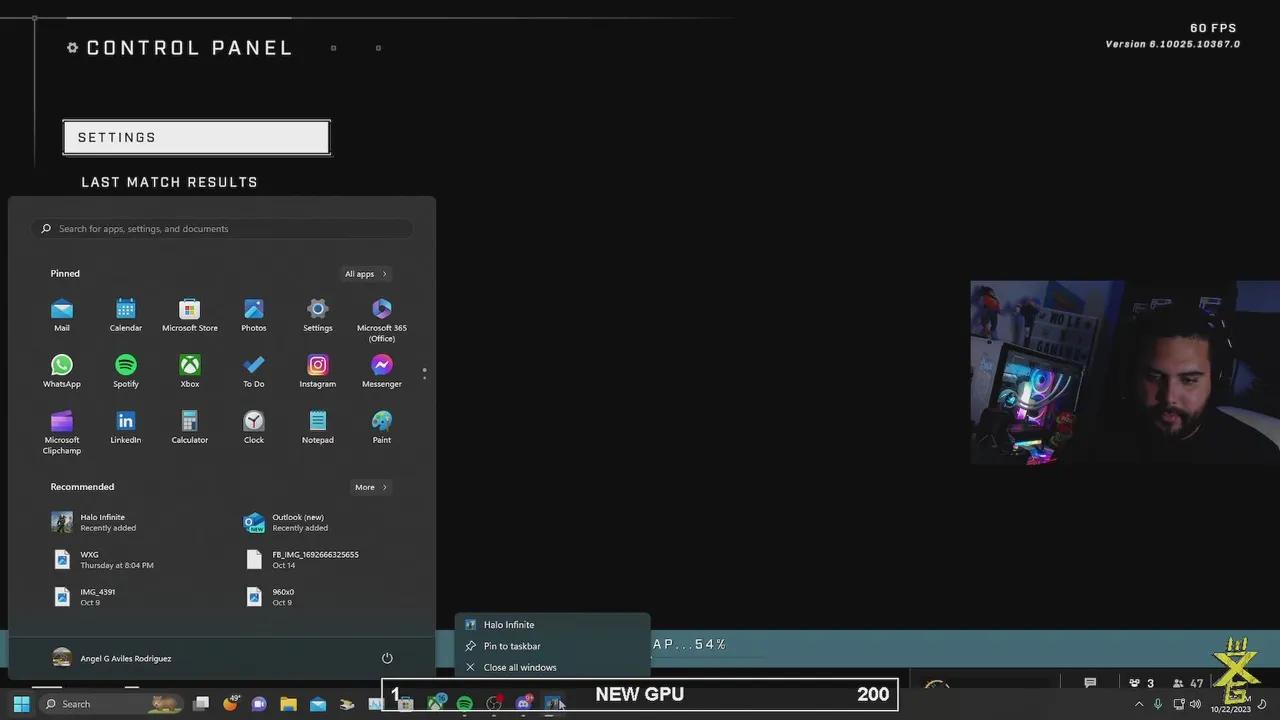Screen dimensions: 1280x720
Task: Open File Explorer from the taskbar
Action: (x=288, y=704)
